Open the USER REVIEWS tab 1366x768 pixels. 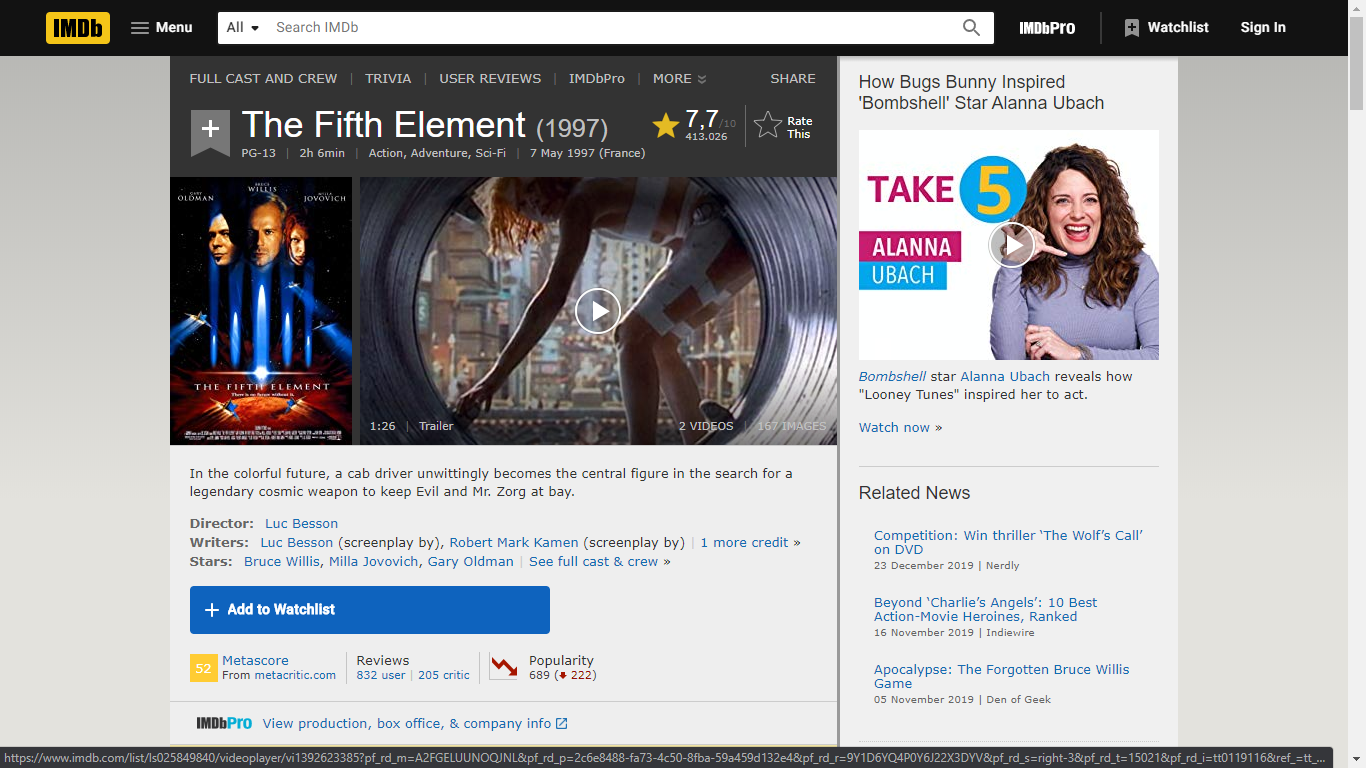coord(490,79)
